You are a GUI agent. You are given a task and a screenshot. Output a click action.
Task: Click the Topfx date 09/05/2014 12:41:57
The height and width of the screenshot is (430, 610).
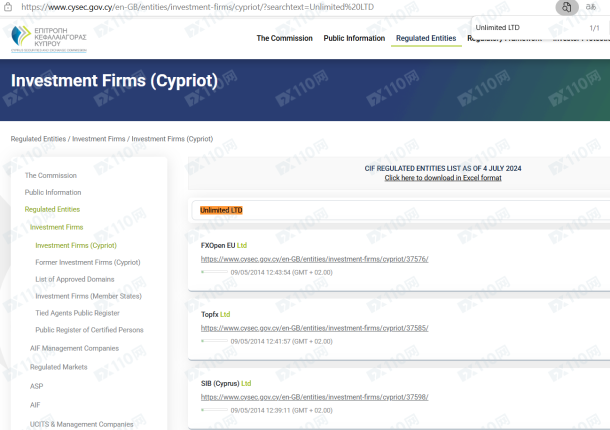[x=281, y=341]
